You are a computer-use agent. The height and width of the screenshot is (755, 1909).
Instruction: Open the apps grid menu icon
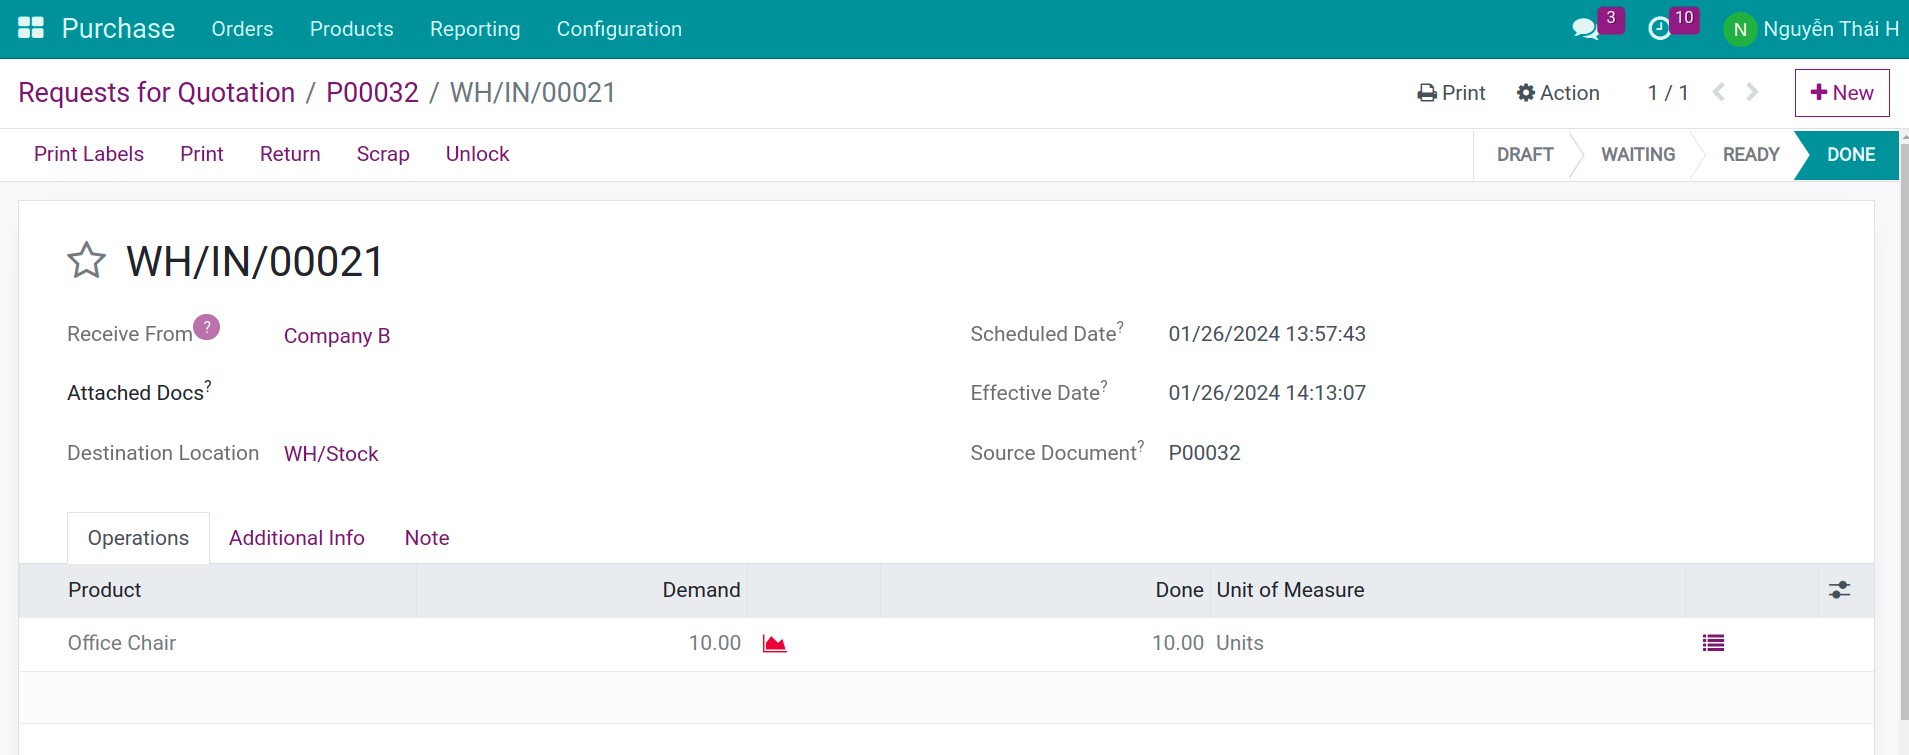pos(31,28)
